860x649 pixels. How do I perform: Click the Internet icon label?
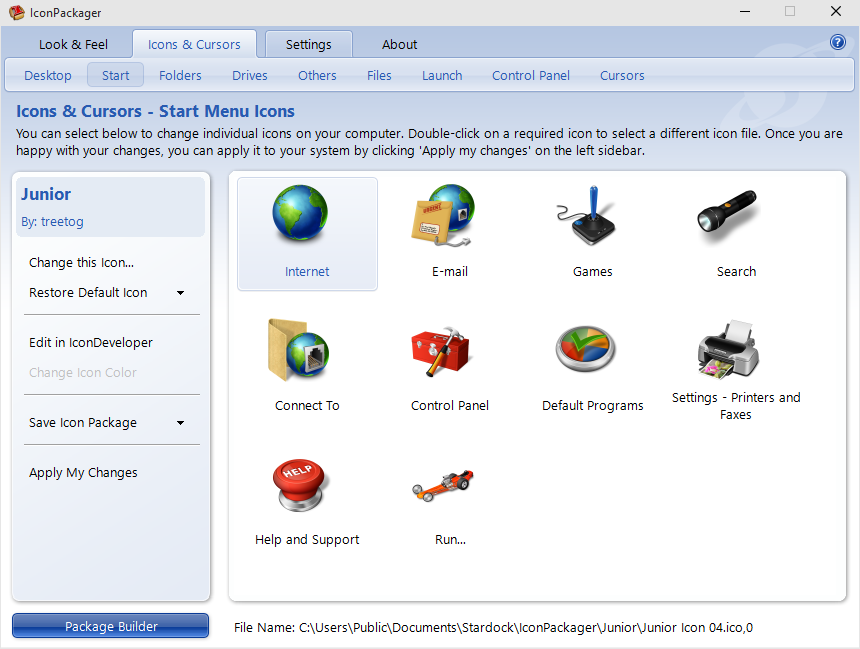(307, 272)
